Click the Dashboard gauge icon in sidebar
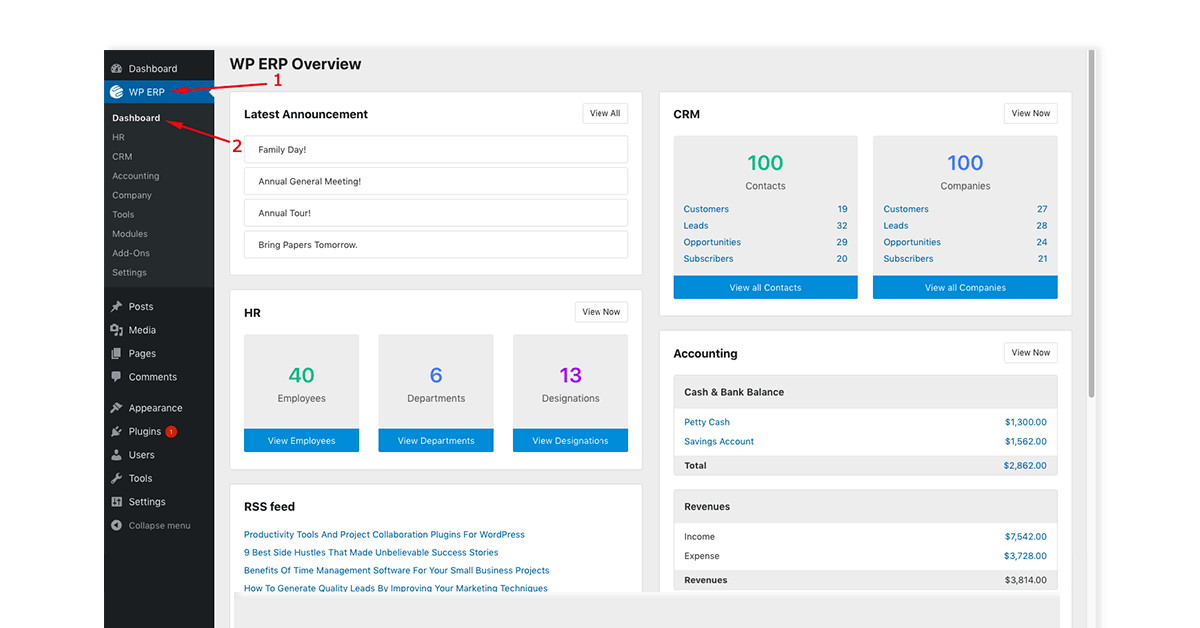The image size is (1200, 628). [117, 69]
